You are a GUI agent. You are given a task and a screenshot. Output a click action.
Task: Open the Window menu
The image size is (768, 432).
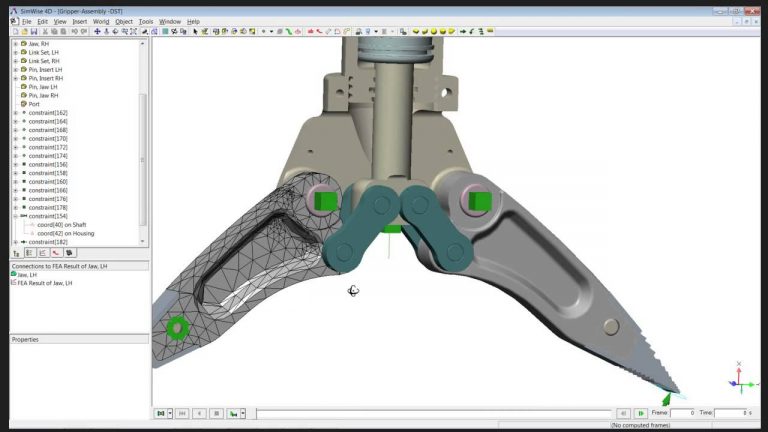[170, 22]
